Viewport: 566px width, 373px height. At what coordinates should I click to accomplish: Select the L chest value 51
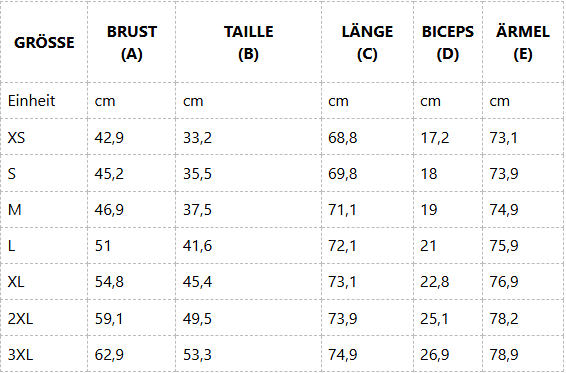coord(103,246)
